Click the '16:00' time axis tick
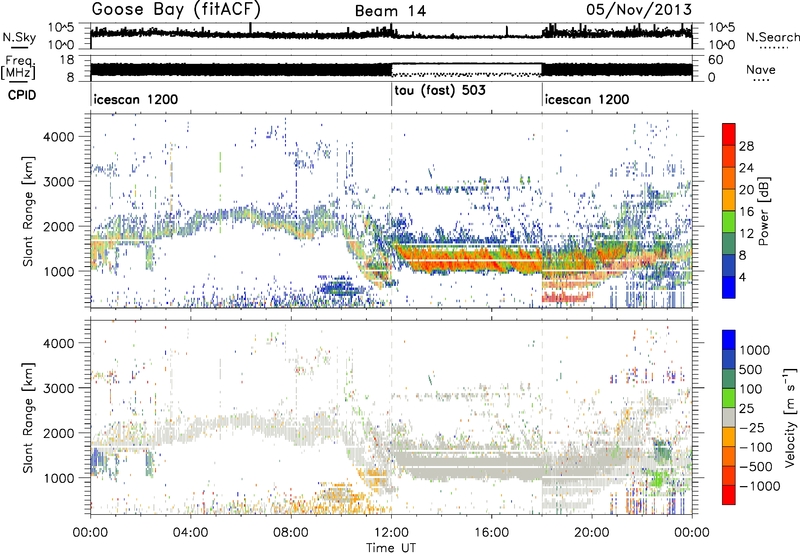Screen dimensions: 800x554 click(x=491, y=533)
